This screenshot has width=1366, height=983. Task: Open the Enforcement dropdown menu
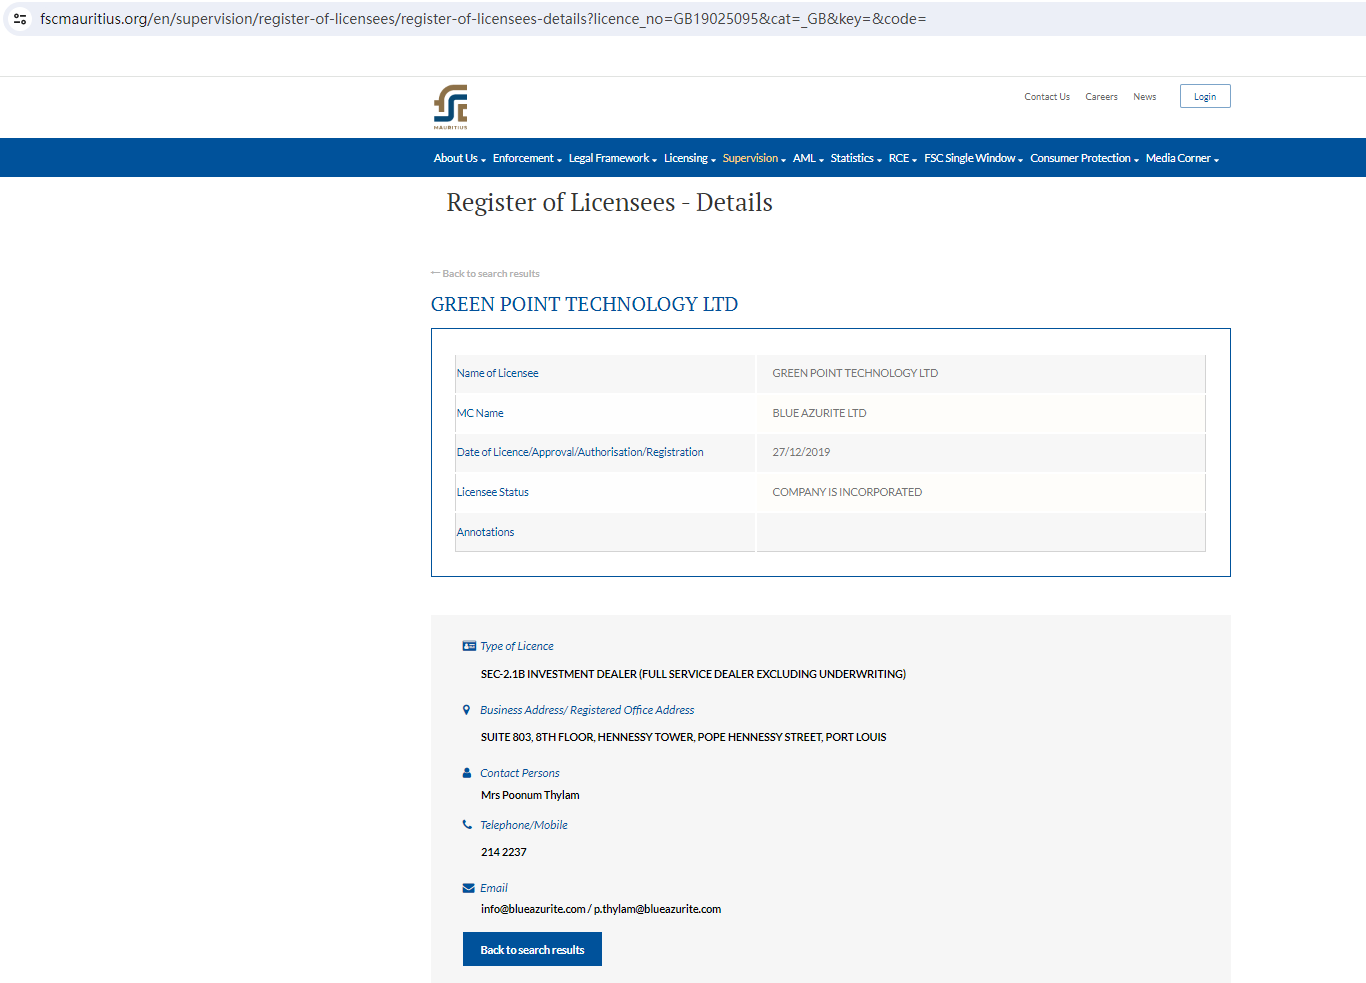527,158
